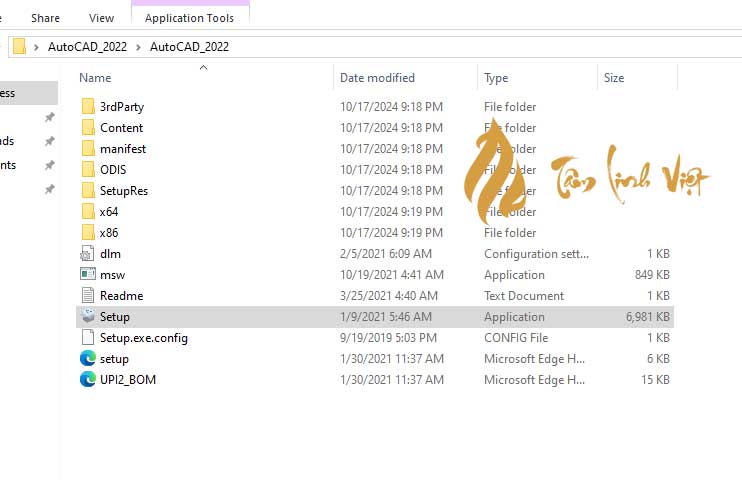
Task: Expand chevron between the AutoCAD_2022 breadcrumbs
Action: tap(138, 47)
